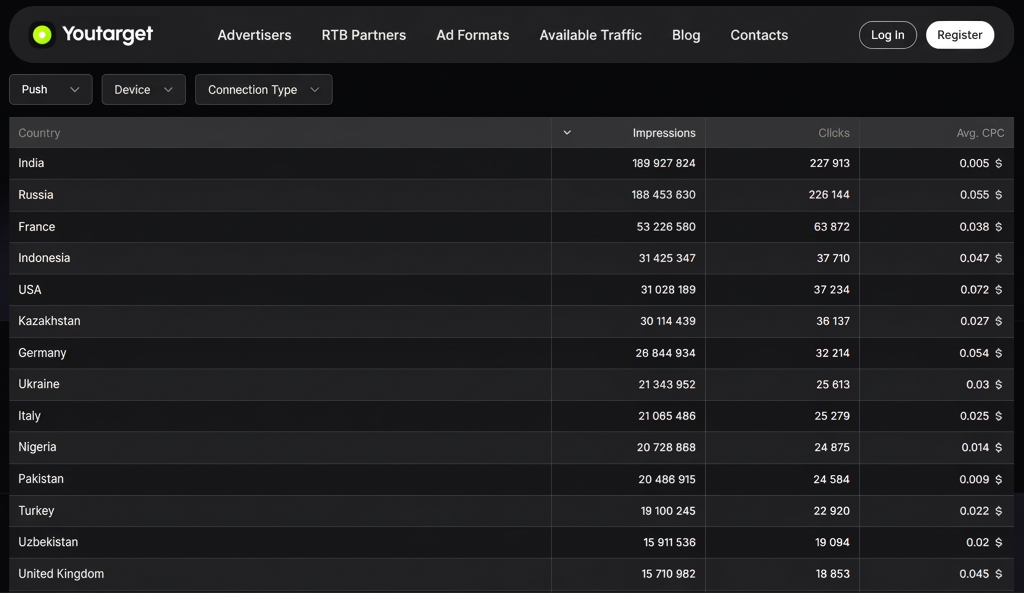Screen dimensions: 1024x593
Task: Click the Nigeria row label
Action: coord(37,447)
